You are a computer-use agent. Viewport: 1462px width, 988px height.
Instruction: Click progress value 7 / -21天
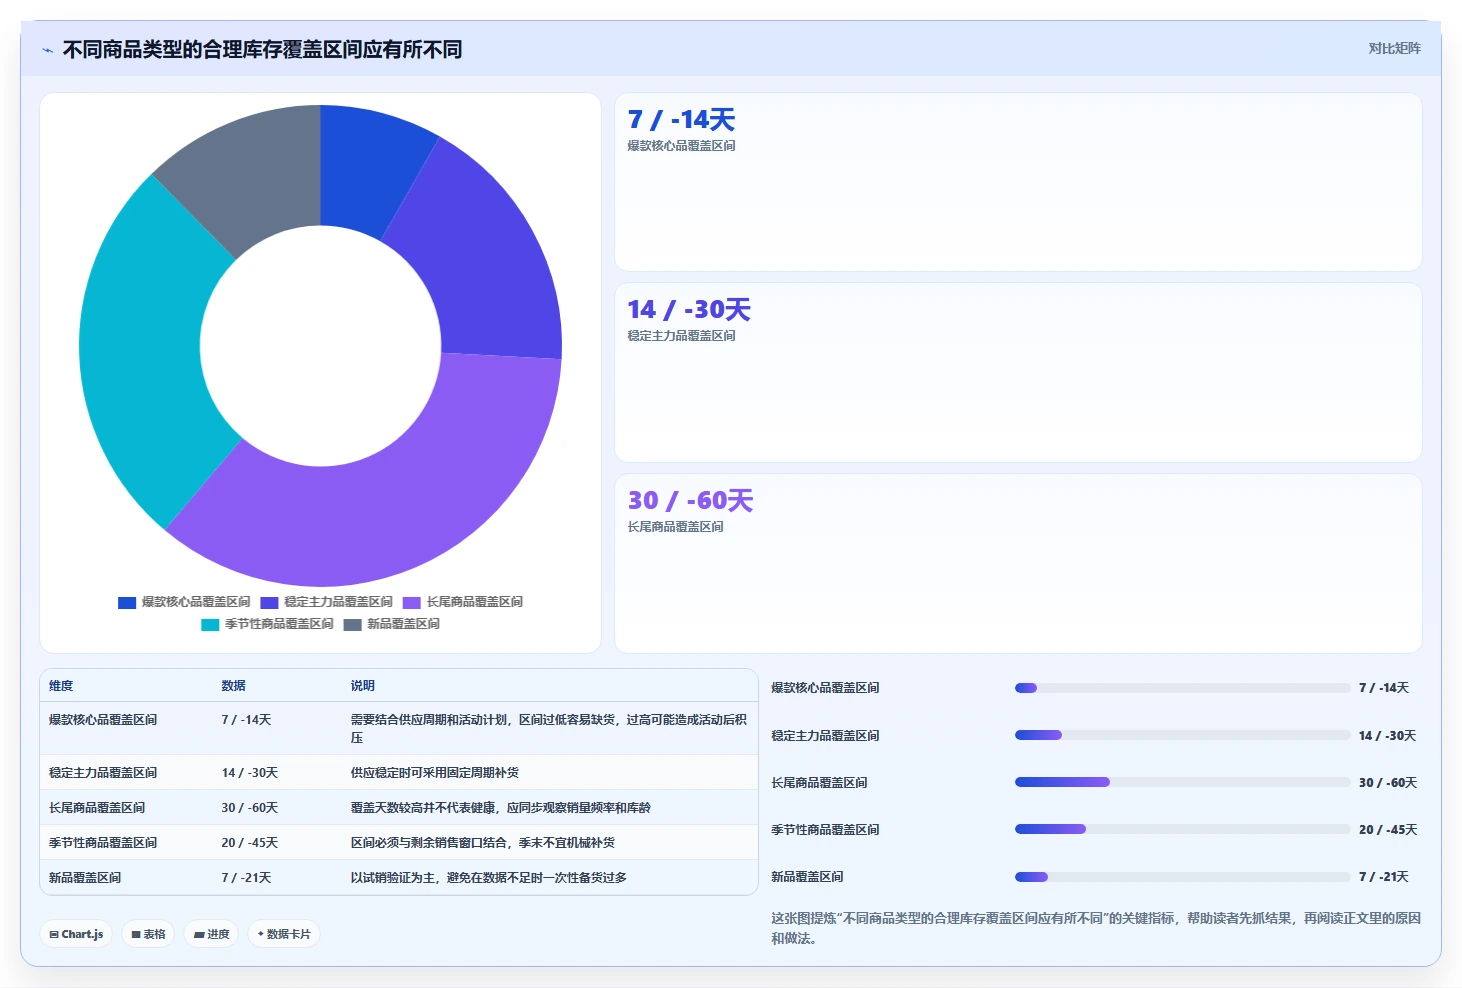1384,877
